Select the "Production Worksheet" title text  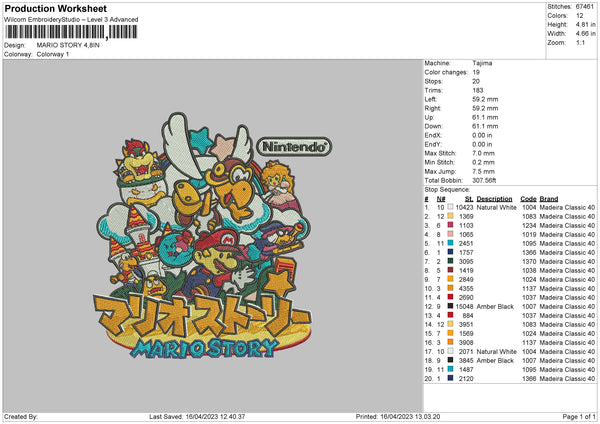[55, 8]
